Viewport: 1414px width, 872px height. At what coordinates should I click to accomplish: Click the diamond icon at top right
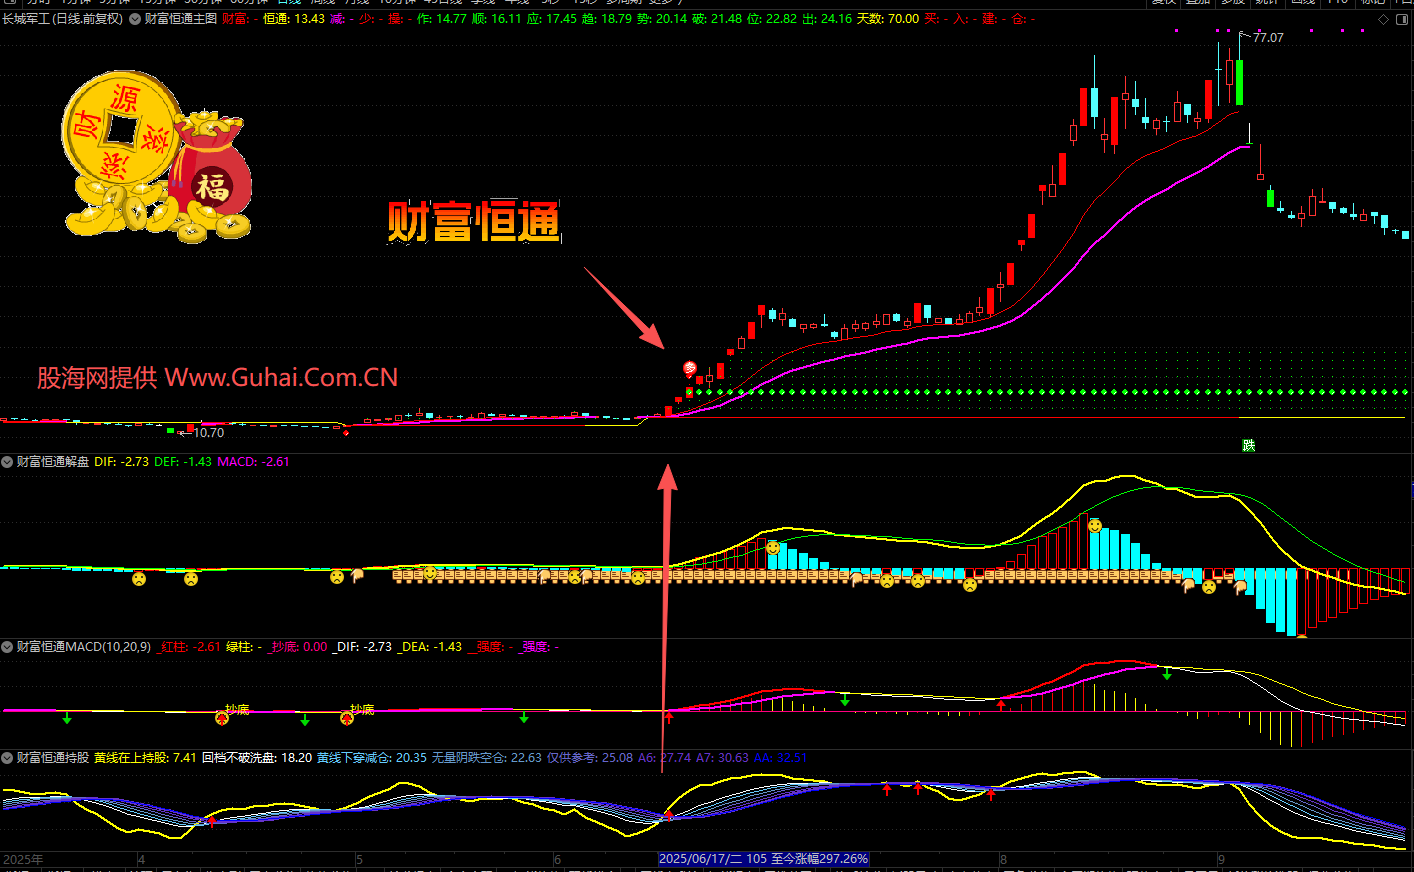(x=1384, y=19)
